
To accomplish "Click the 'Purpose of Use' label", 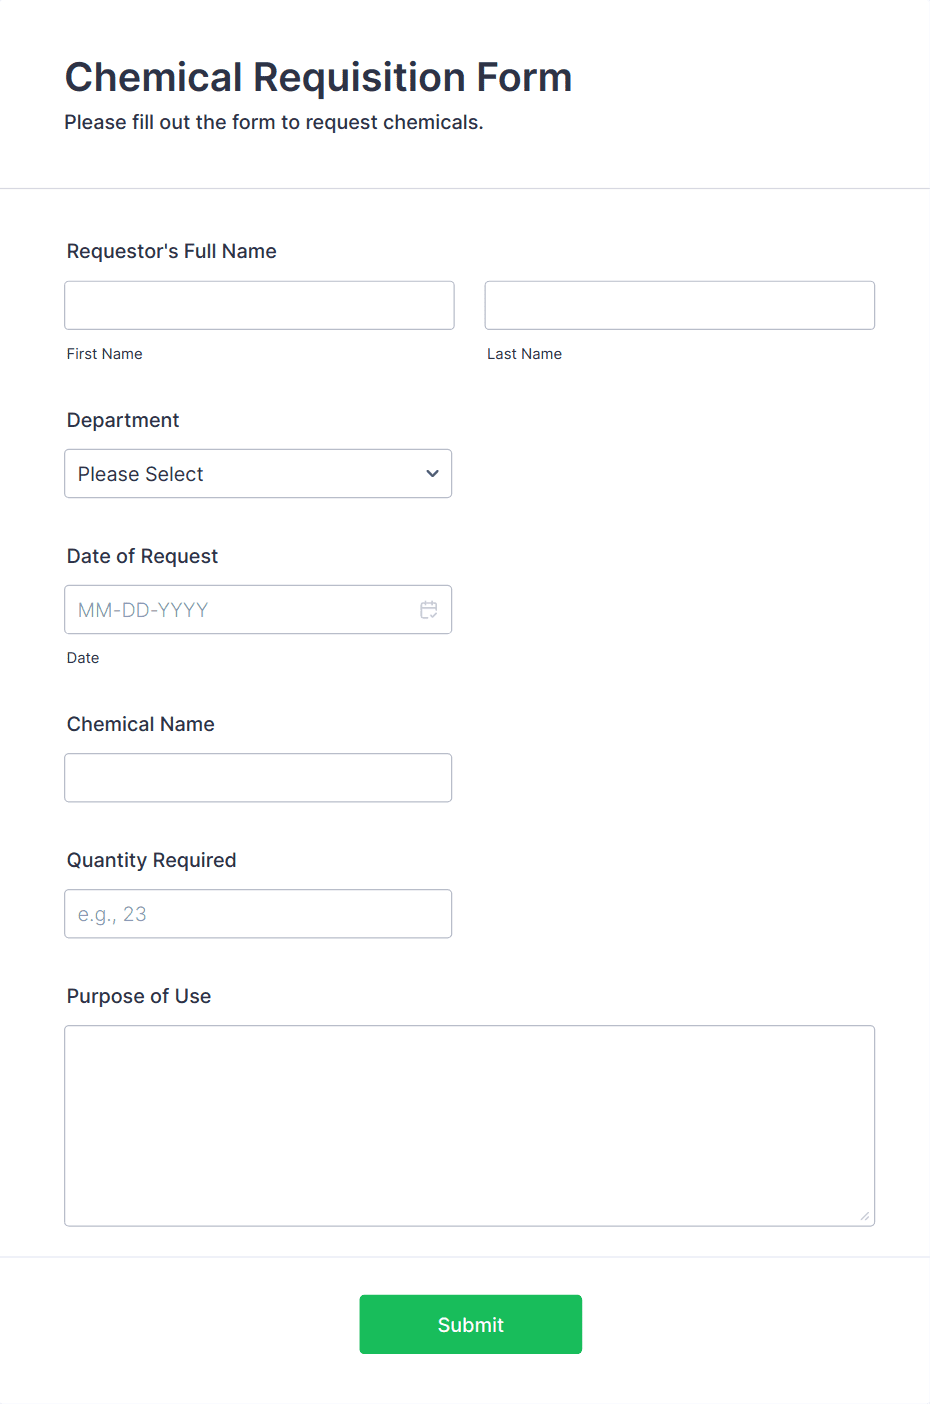I will 139,996.
